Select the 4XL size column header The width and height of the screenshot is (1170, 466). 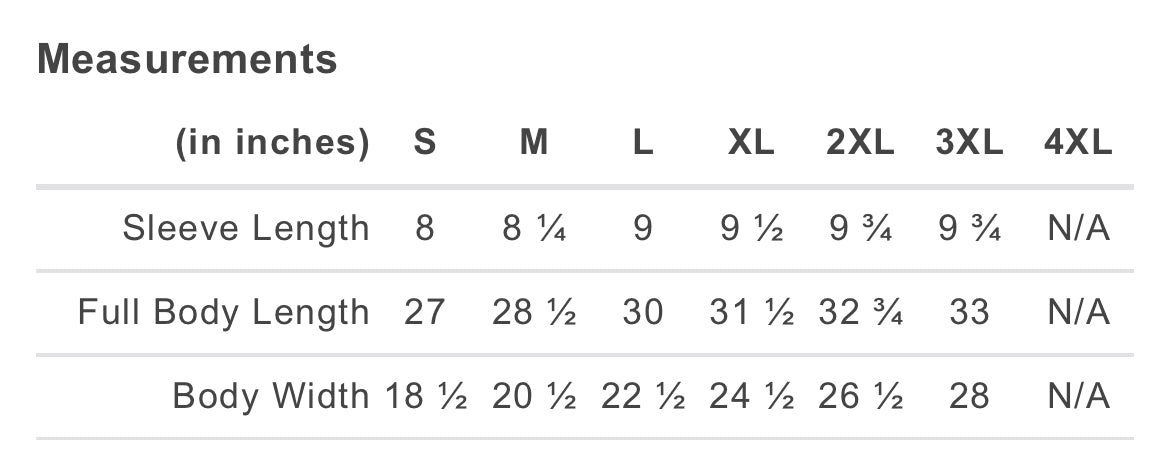point(1078,142)
